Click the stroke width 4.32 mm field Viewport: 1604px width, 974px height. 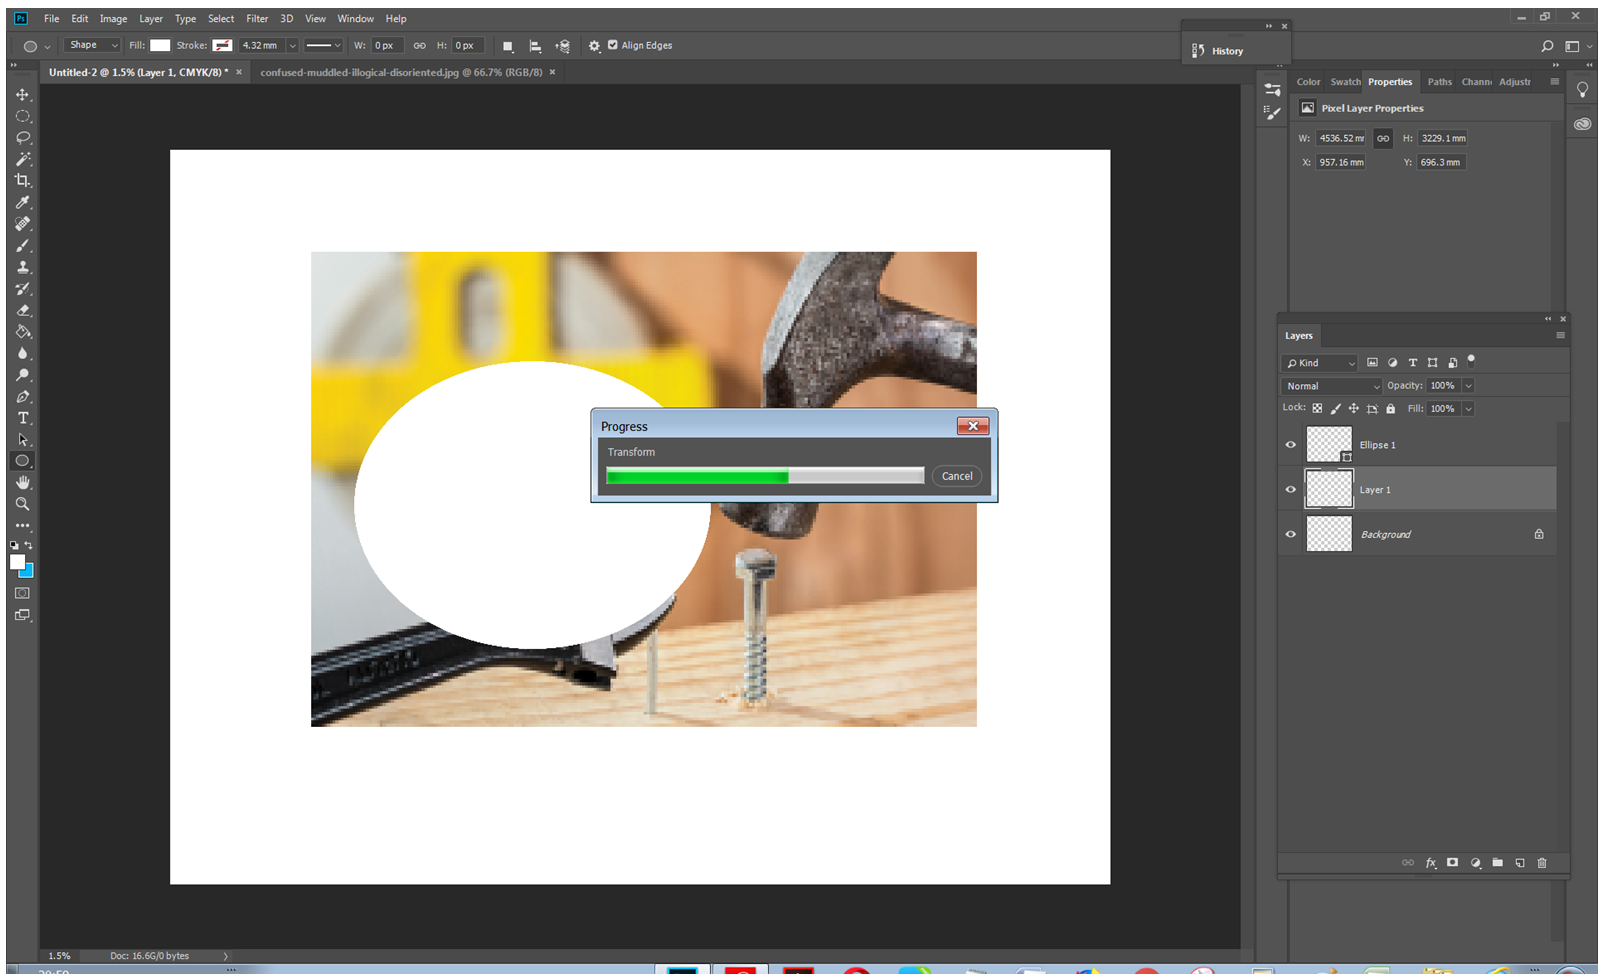coord(261,45)
